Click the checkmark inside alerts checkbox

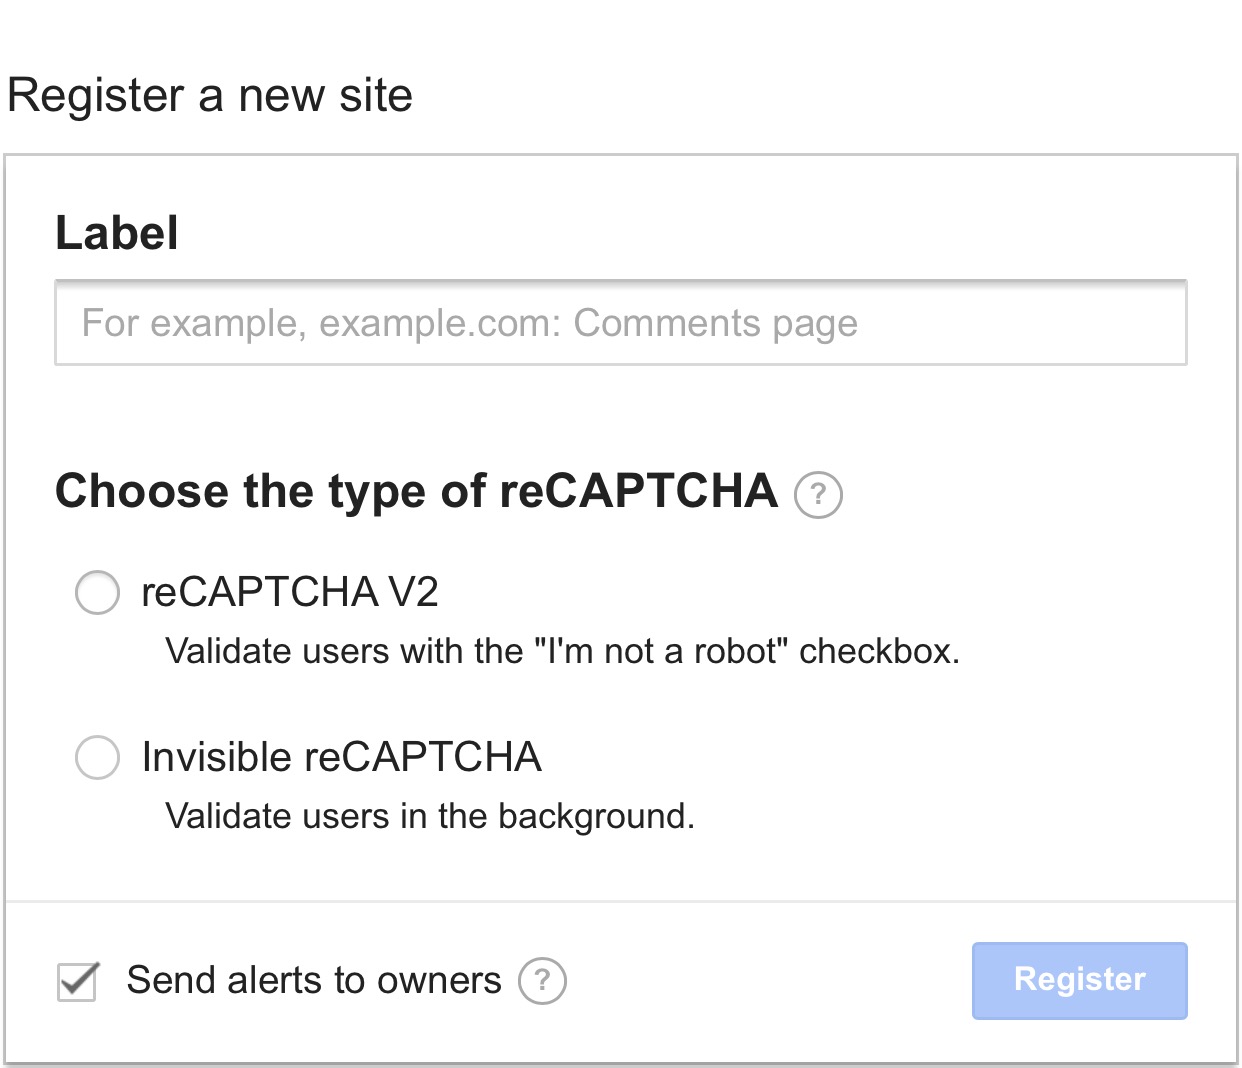click(79, 979)
